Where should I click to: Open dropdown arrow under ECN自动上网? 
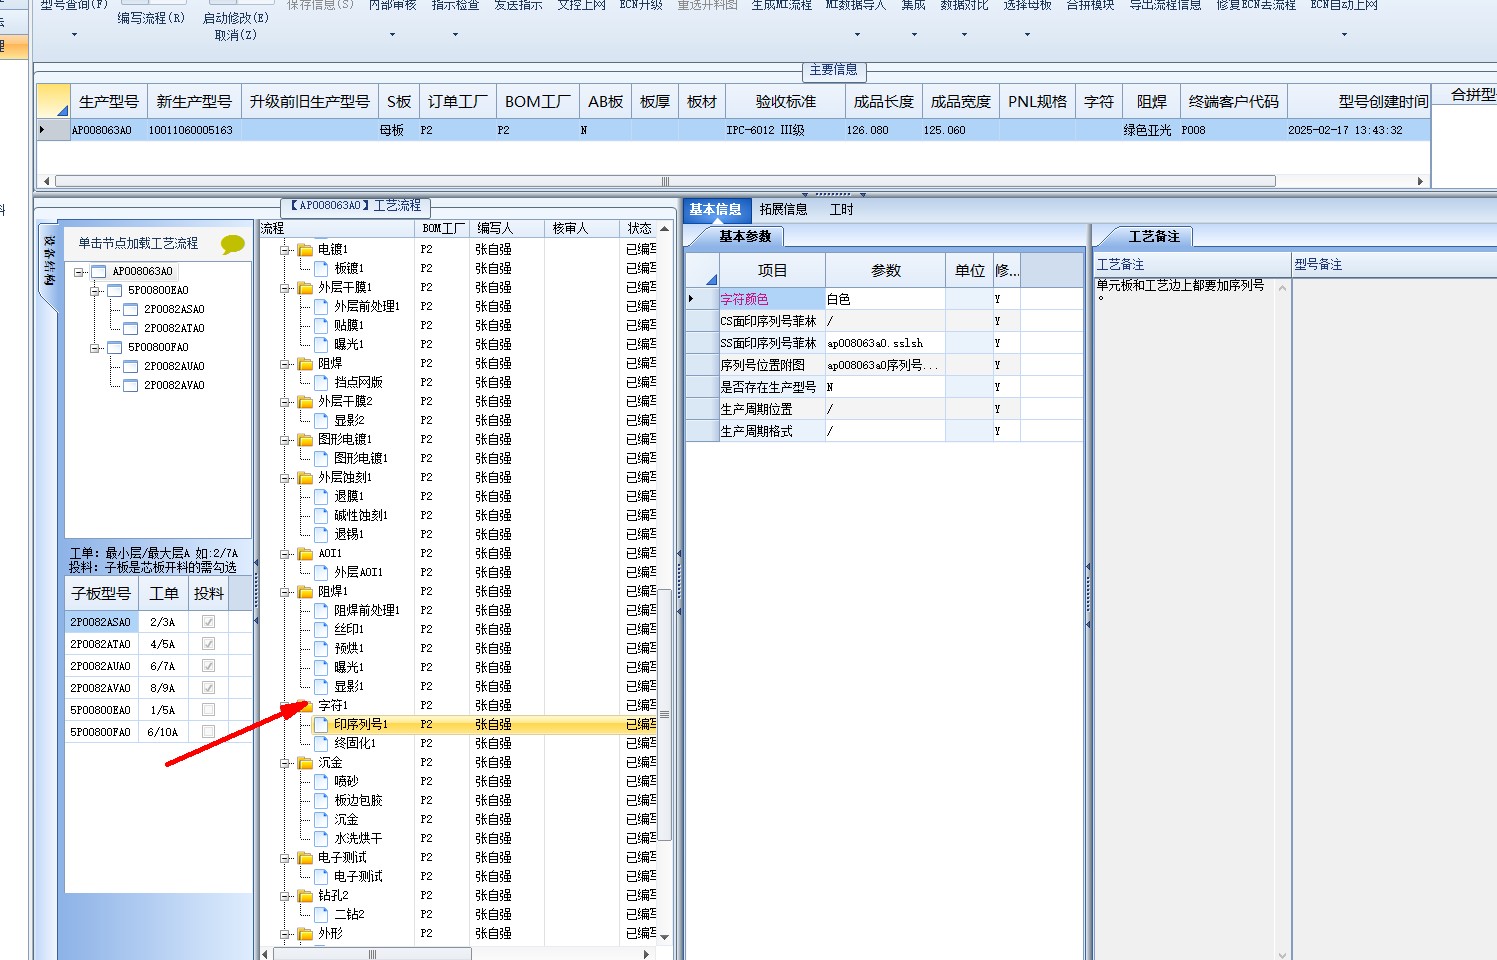pos(1344,35)
